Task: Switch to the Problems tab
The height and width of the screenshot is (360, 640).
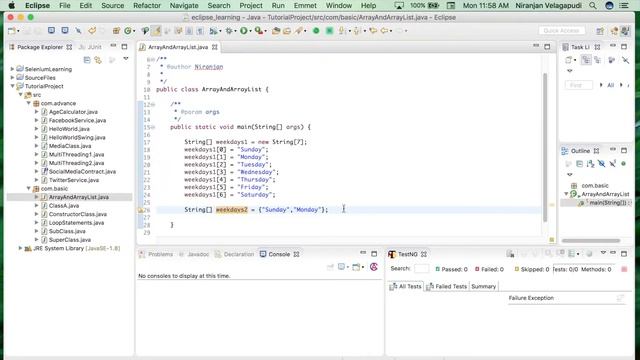Action: 156,254
